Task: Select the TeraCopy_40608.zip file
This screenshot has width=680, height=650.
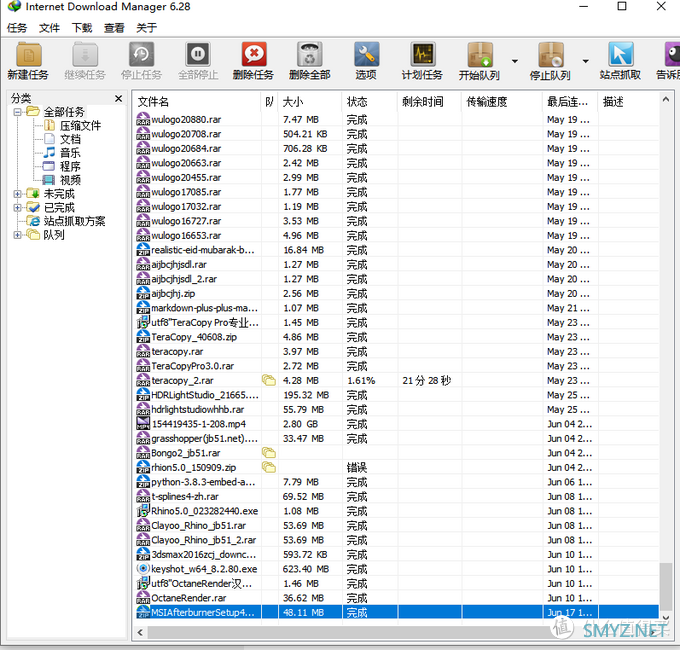Action: [194, 337]
